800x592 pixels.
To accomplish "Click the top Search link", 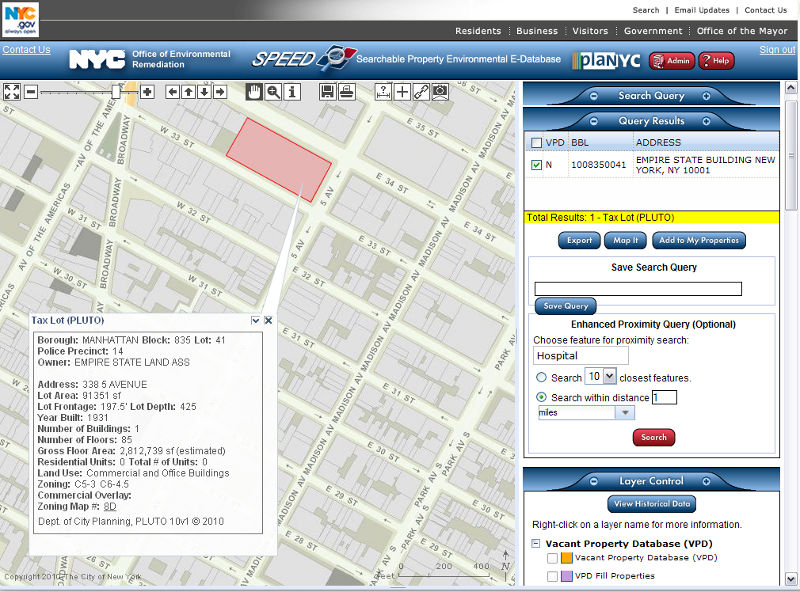I will click(646, 10).
